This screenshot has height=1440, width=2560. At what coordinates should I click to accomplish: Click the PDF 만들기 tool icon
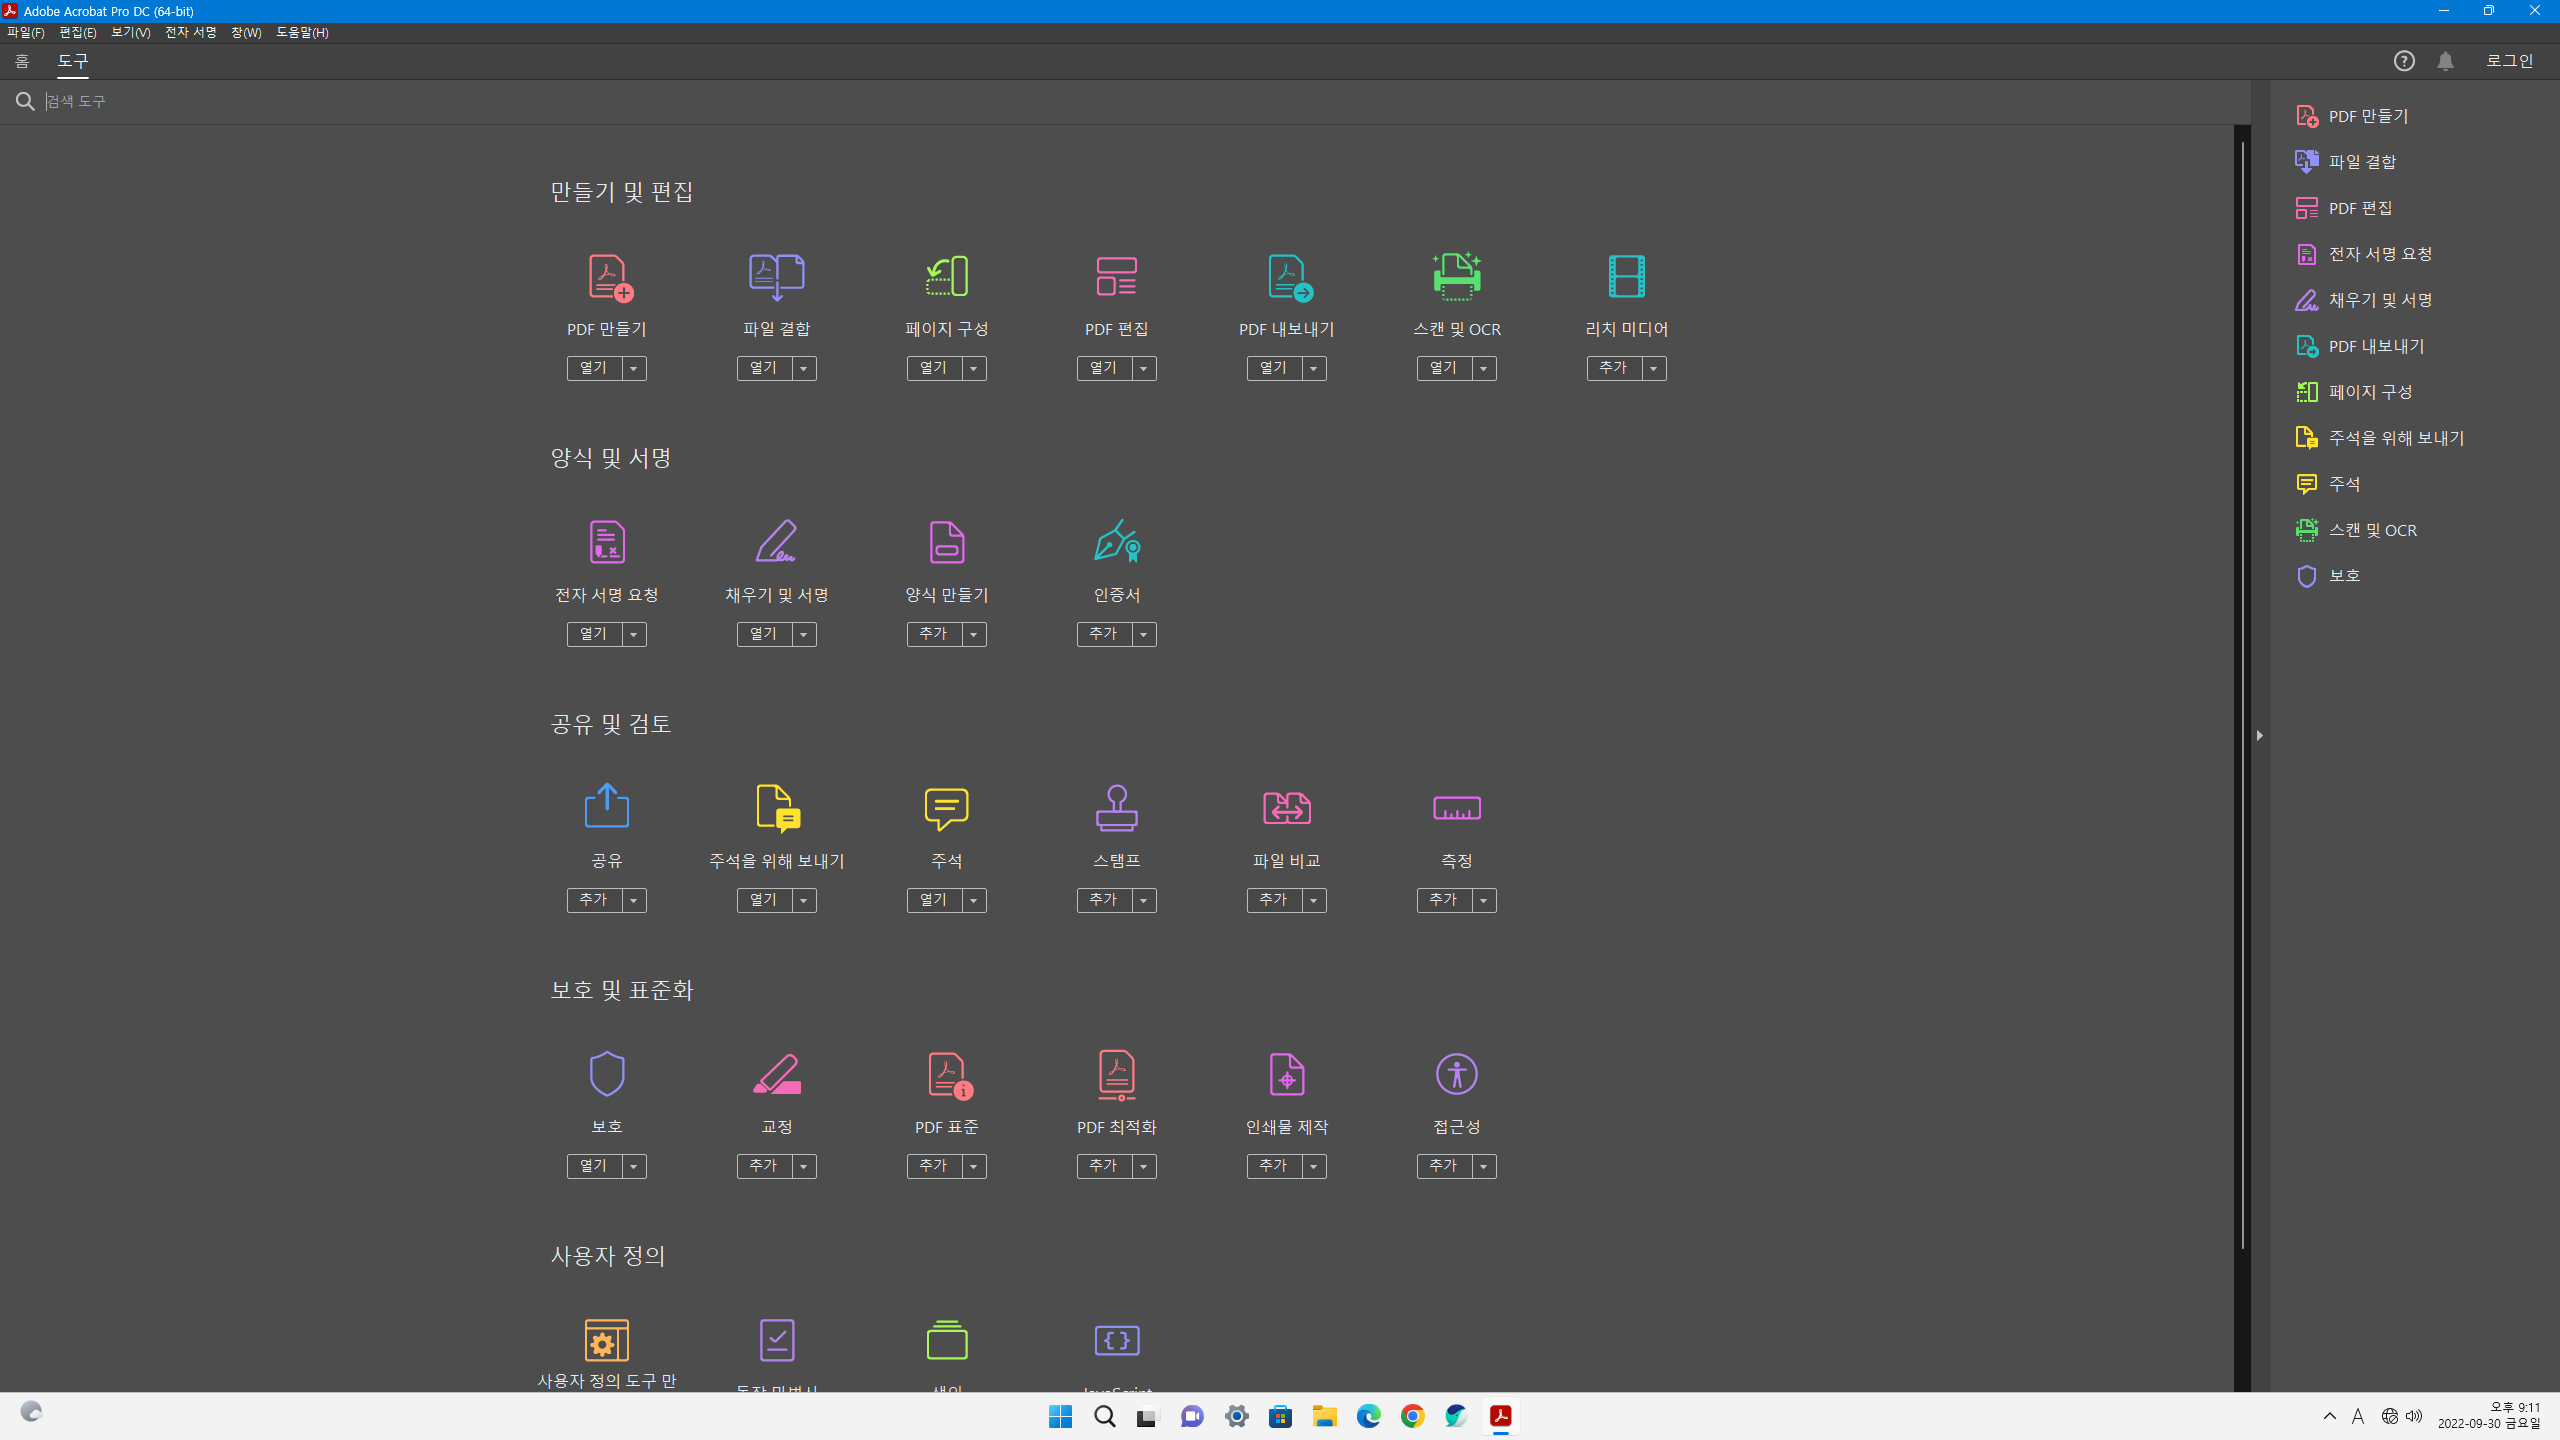(607, 277)
